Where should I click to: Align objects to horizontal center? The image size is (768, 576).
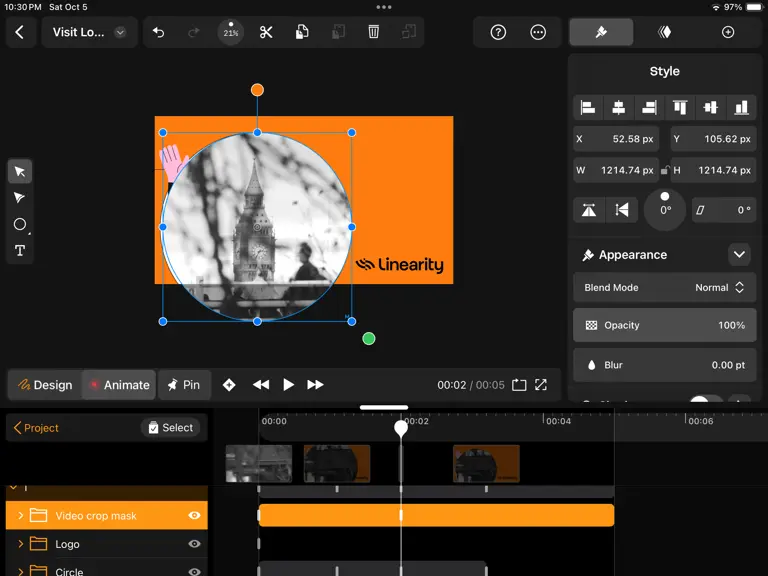619,107
